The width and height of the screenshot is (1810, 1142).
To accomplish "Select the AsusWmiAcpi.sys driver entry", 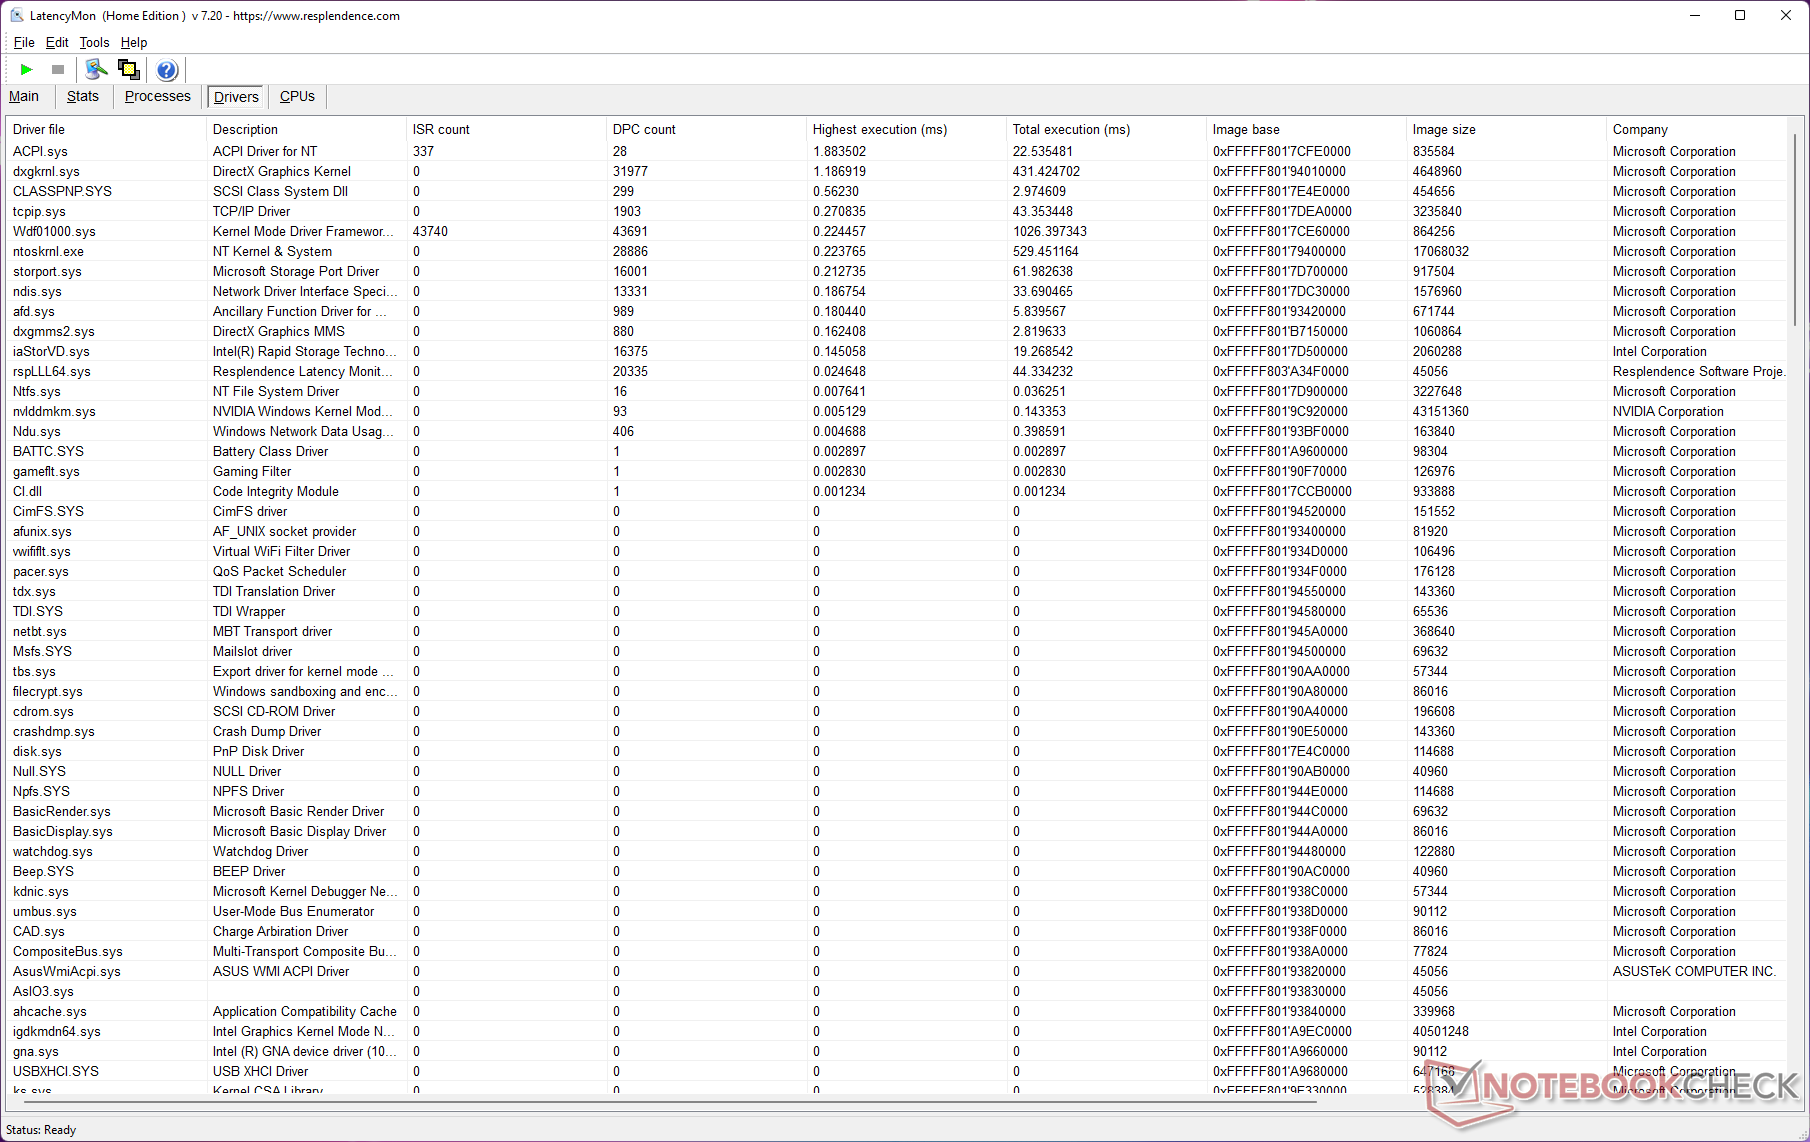I will (66, 971).
